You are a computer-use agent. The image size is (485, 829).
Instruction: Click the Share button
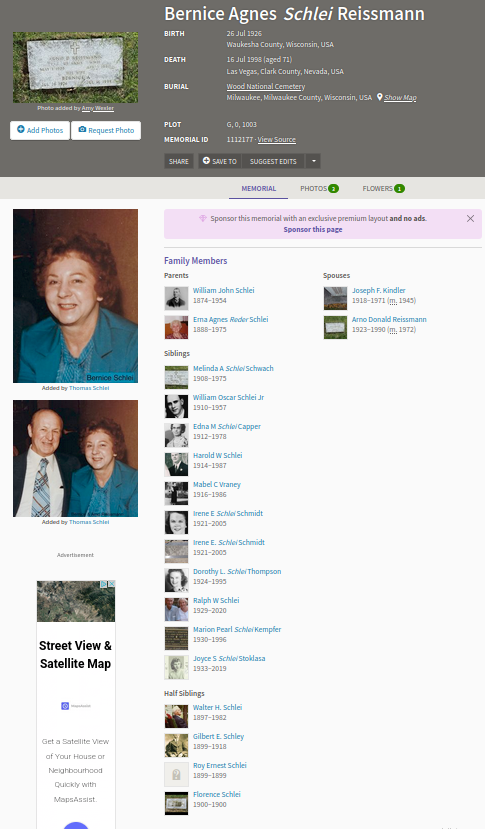(179, 161)
